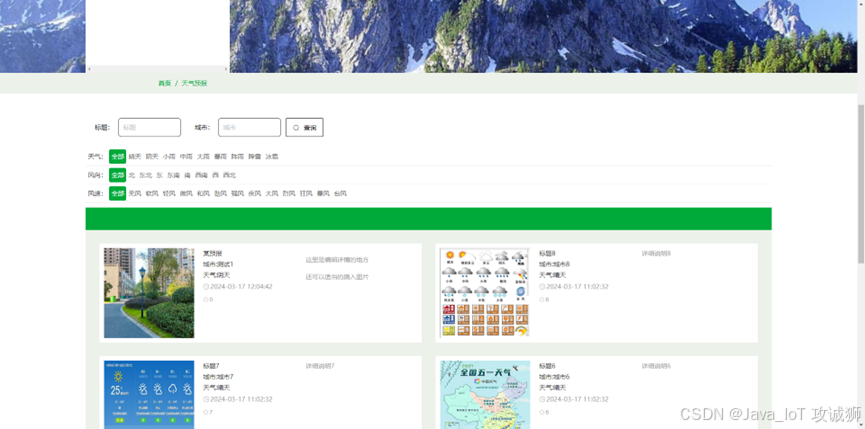Filter weather by 大雨
The width and height of the screenshot is (865, 429).
204,157
